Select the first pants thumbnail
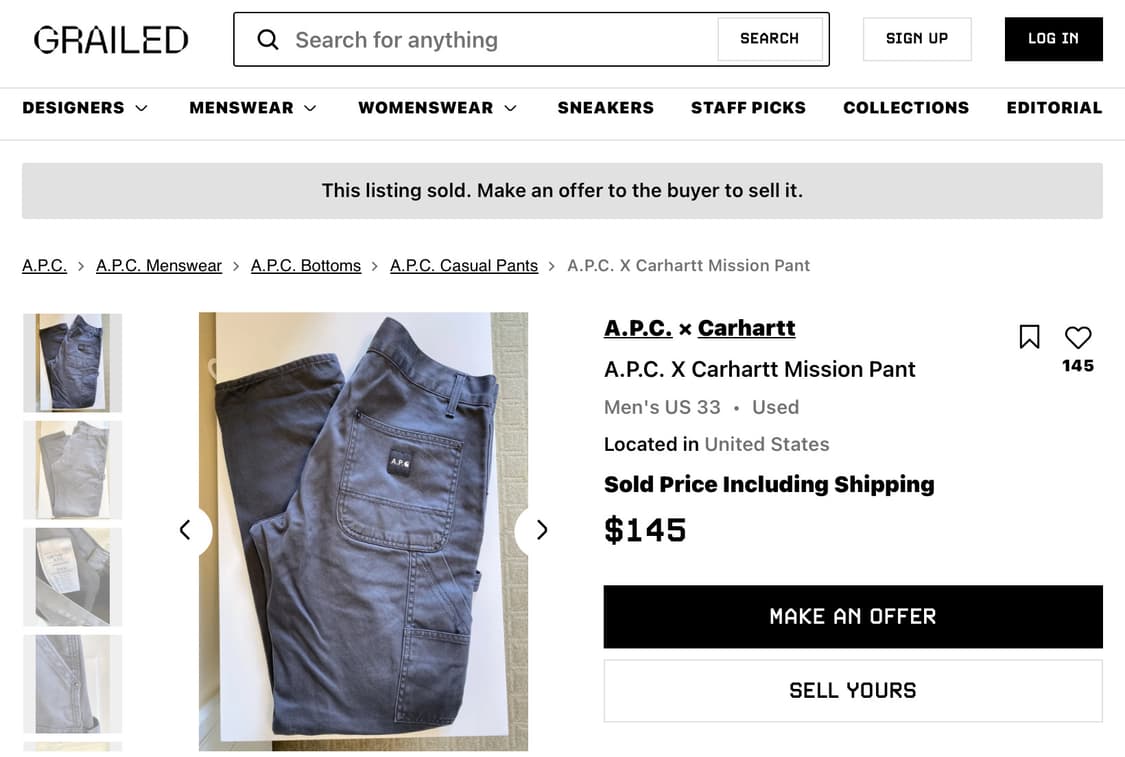Viewport: 1125px width, 757px height. pyautogui.click(x=73, y=363)
